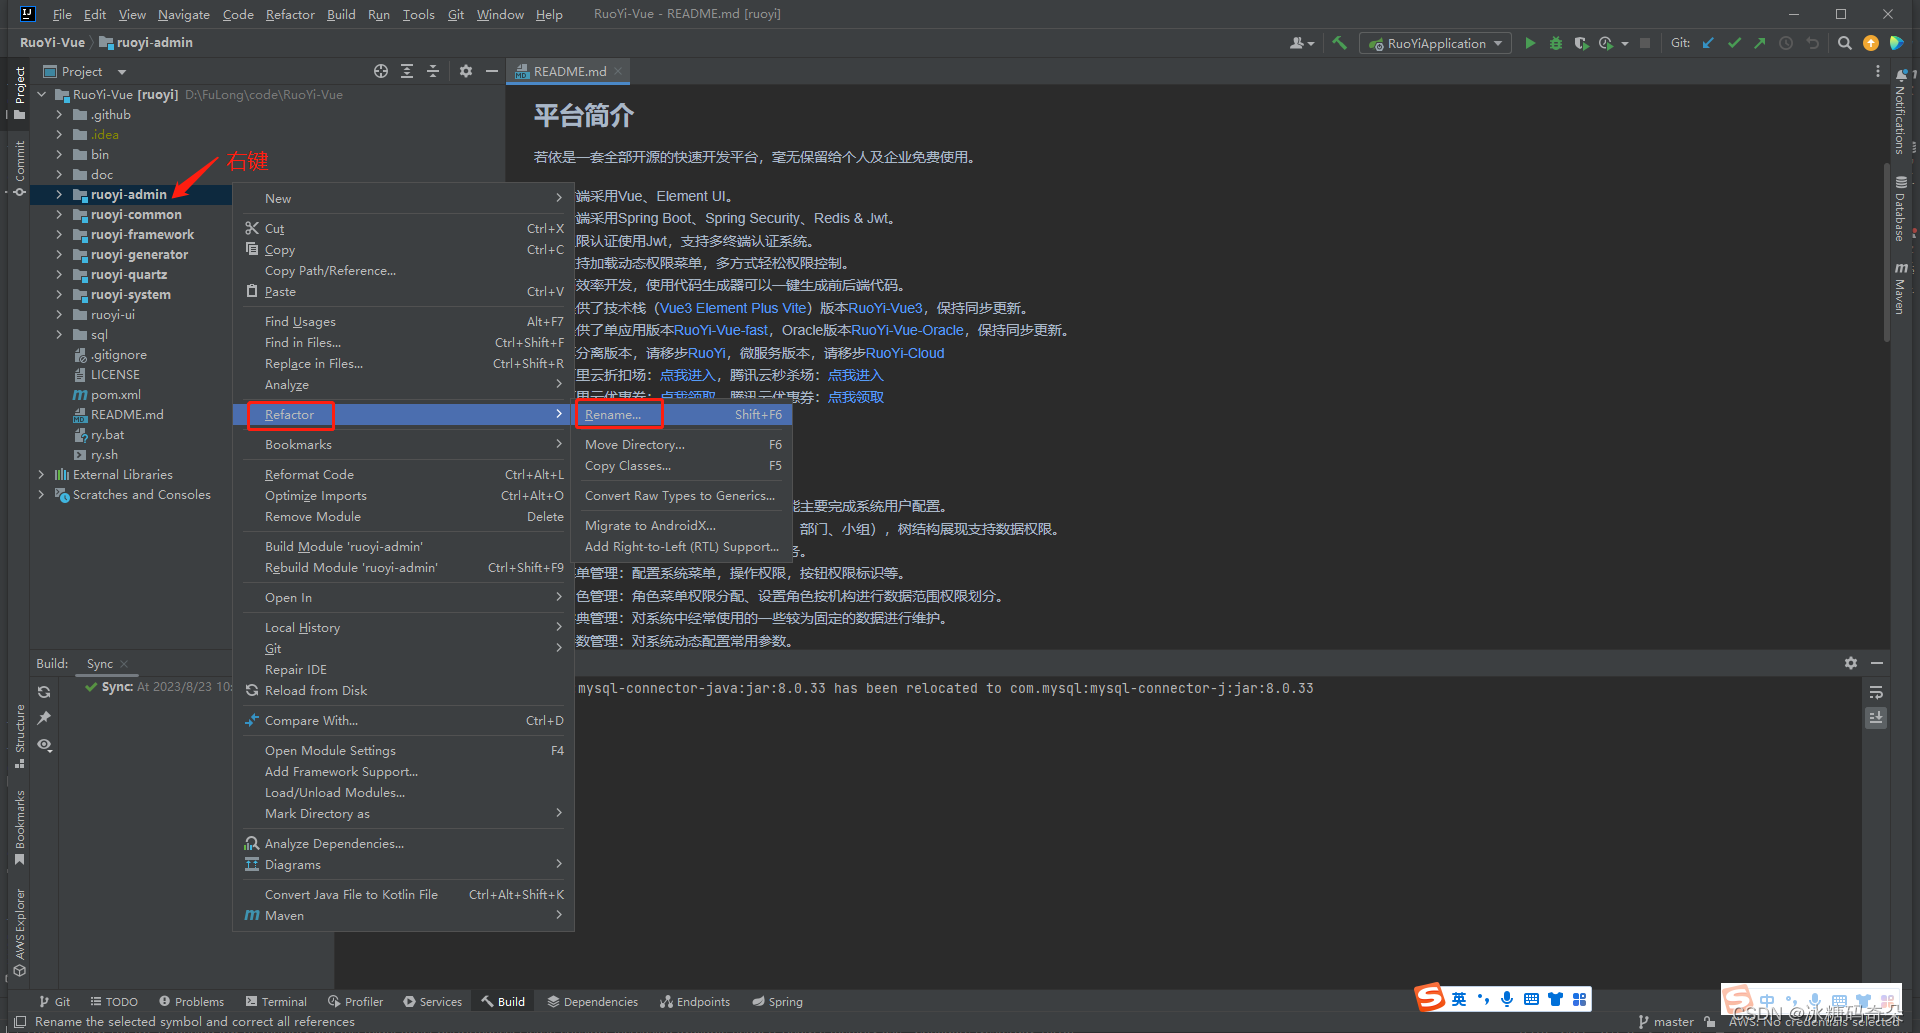Image resolution: width=1920 pixels, height=1033 pixels.
Task: Open the Structure tool window sidebar
Action: [19, 736]
